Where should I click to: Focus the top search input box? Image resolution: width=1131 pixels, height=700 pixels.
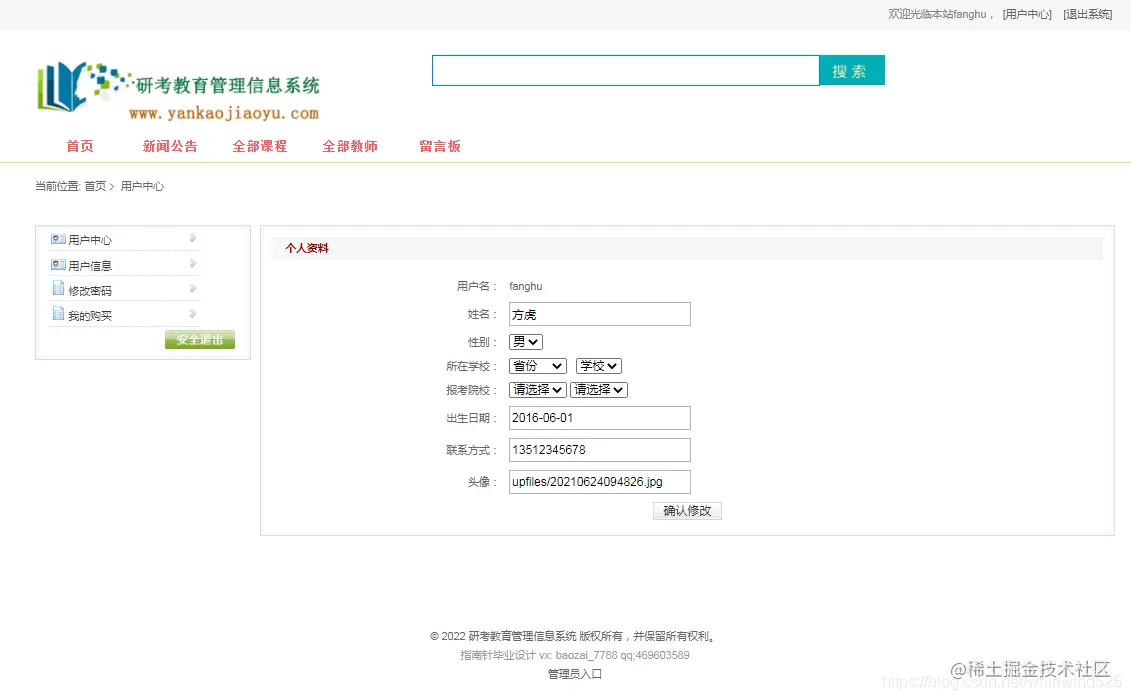[x=625, y=70]
